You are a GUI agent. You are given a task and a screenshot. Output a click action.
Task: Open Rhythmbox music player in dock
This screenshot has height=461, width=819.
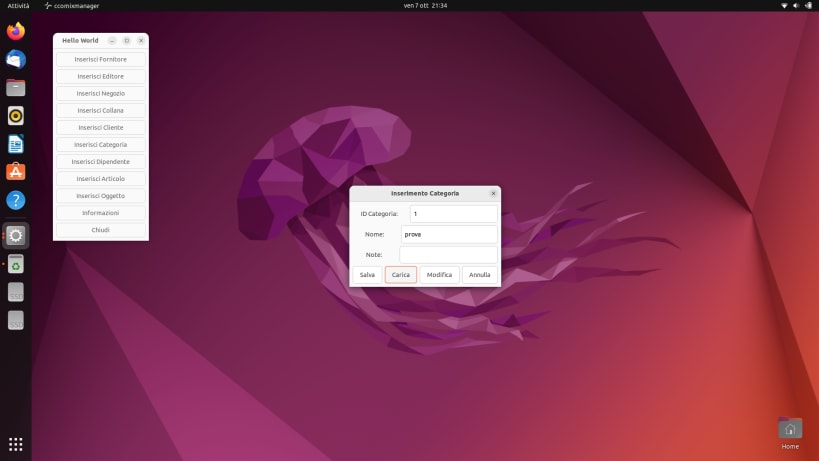(x=16, y=116)
